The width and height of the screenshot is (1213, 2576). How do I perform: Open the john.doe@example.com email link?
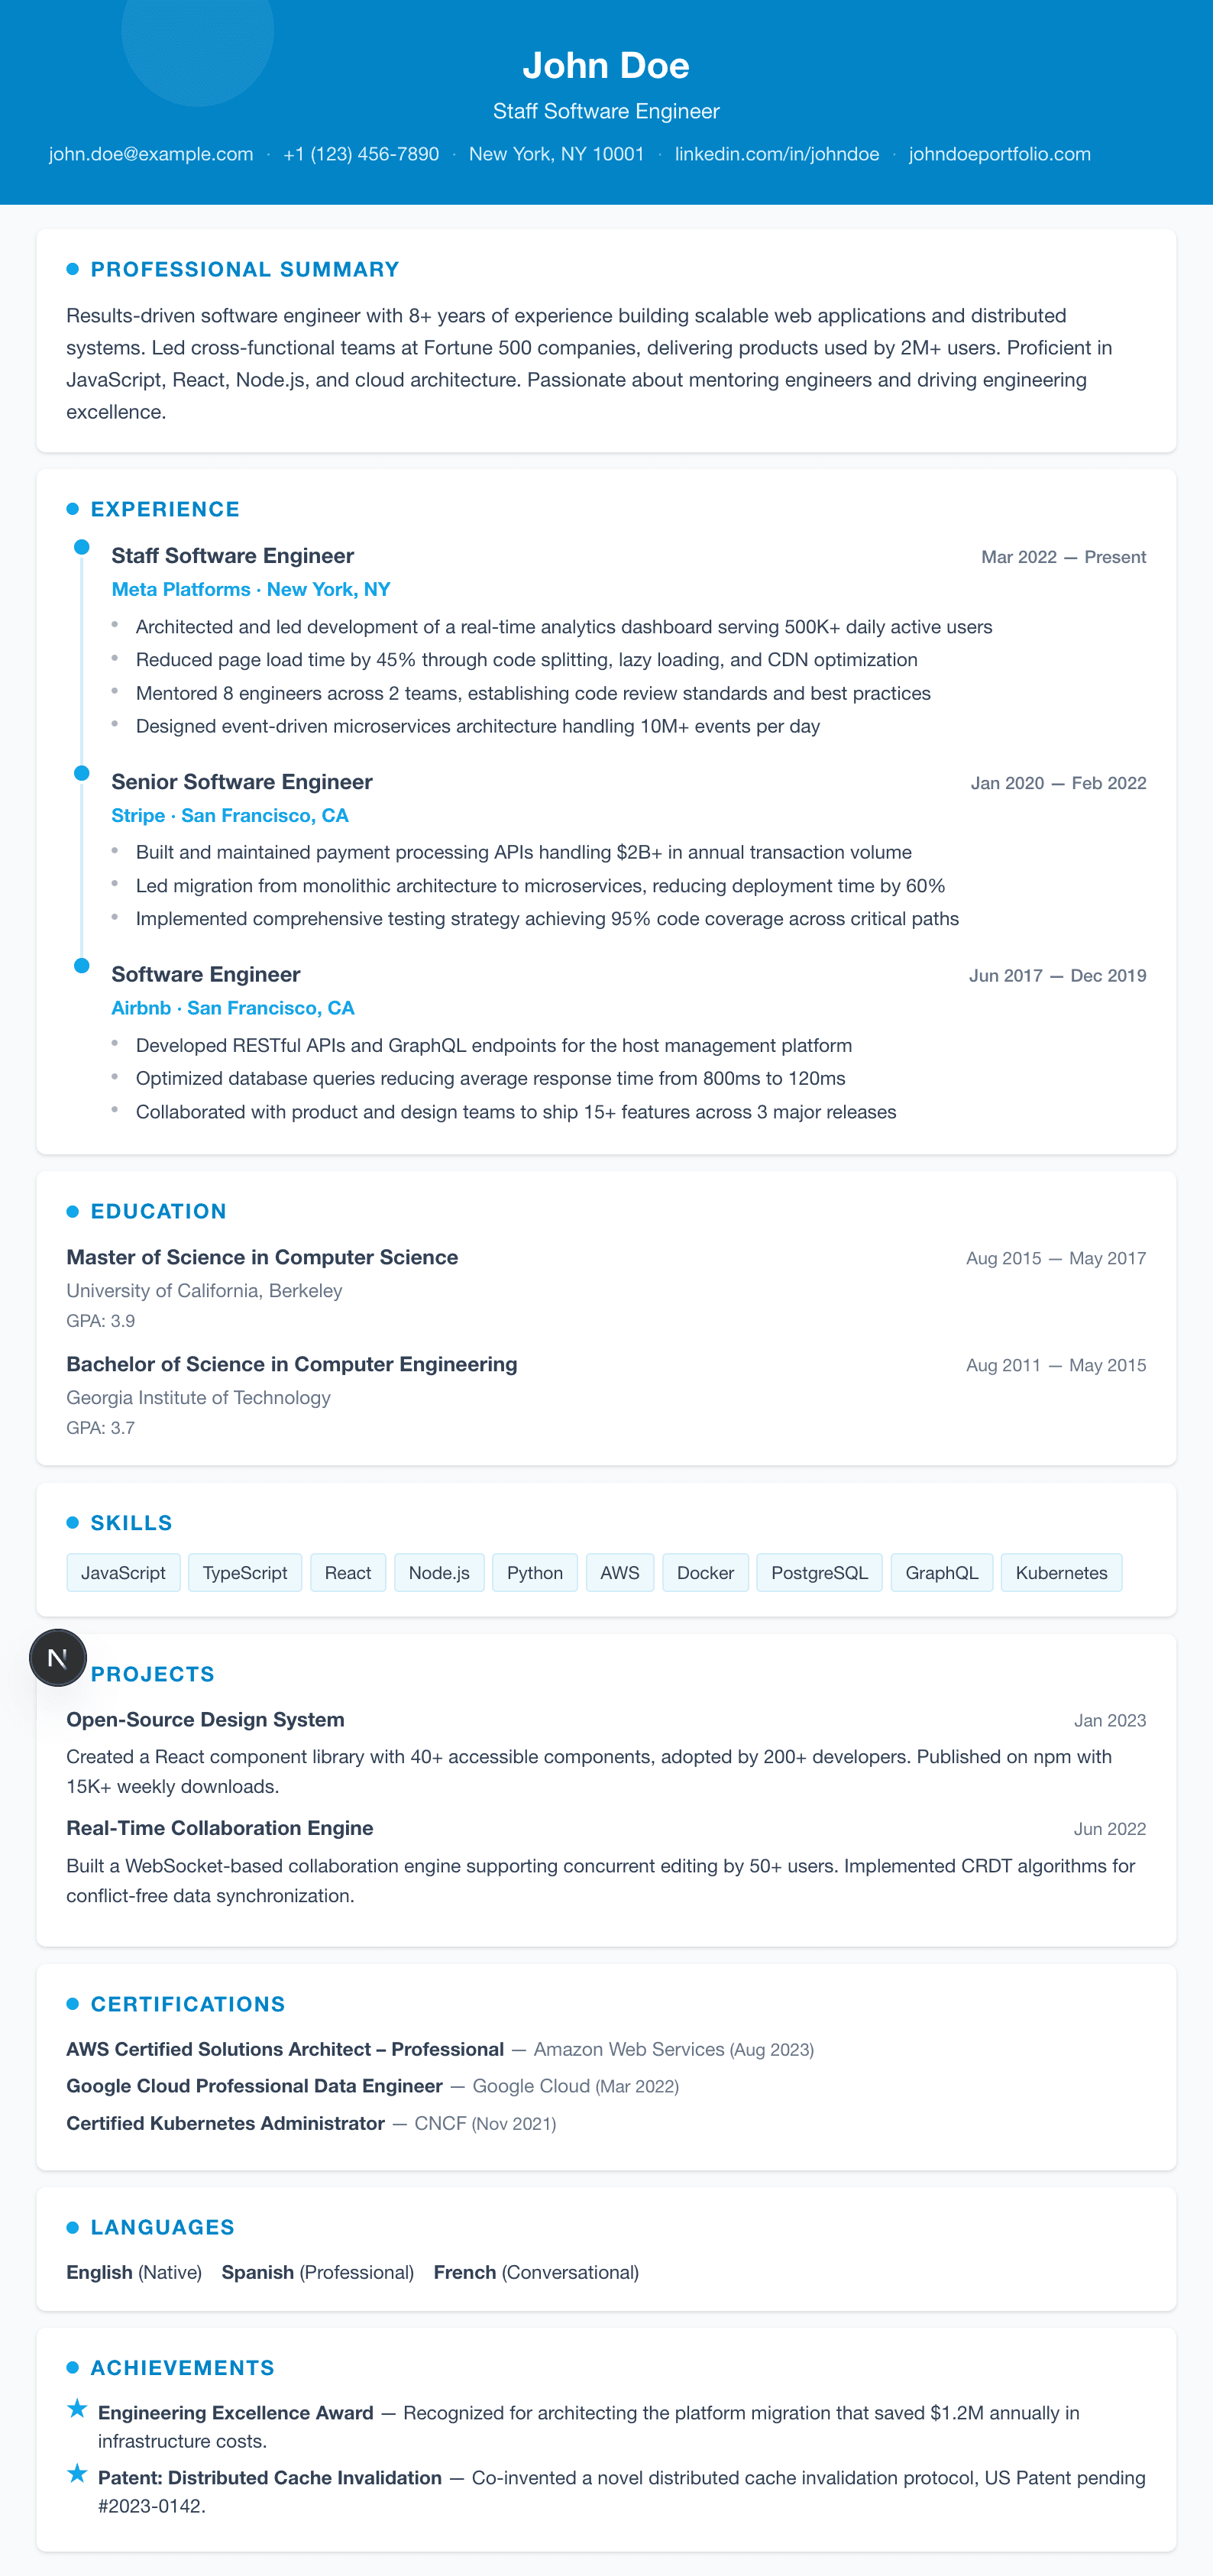point(151,154)
